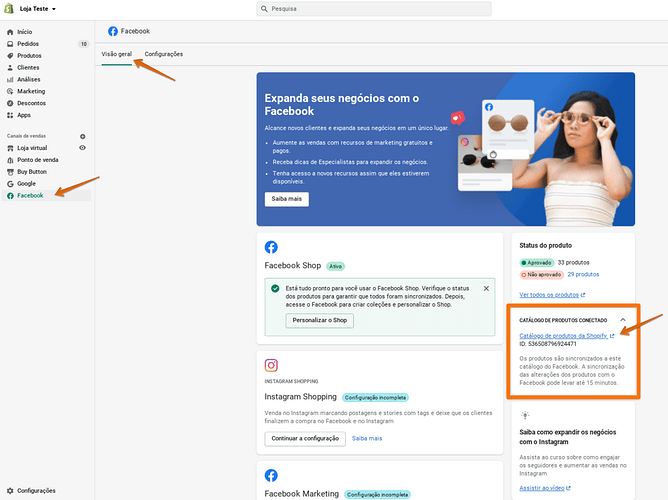The width and height of the screenshot is (668, 500).
Task: Go to Início in sidebar
Action: pyautogui.click(x=24, y=32)
